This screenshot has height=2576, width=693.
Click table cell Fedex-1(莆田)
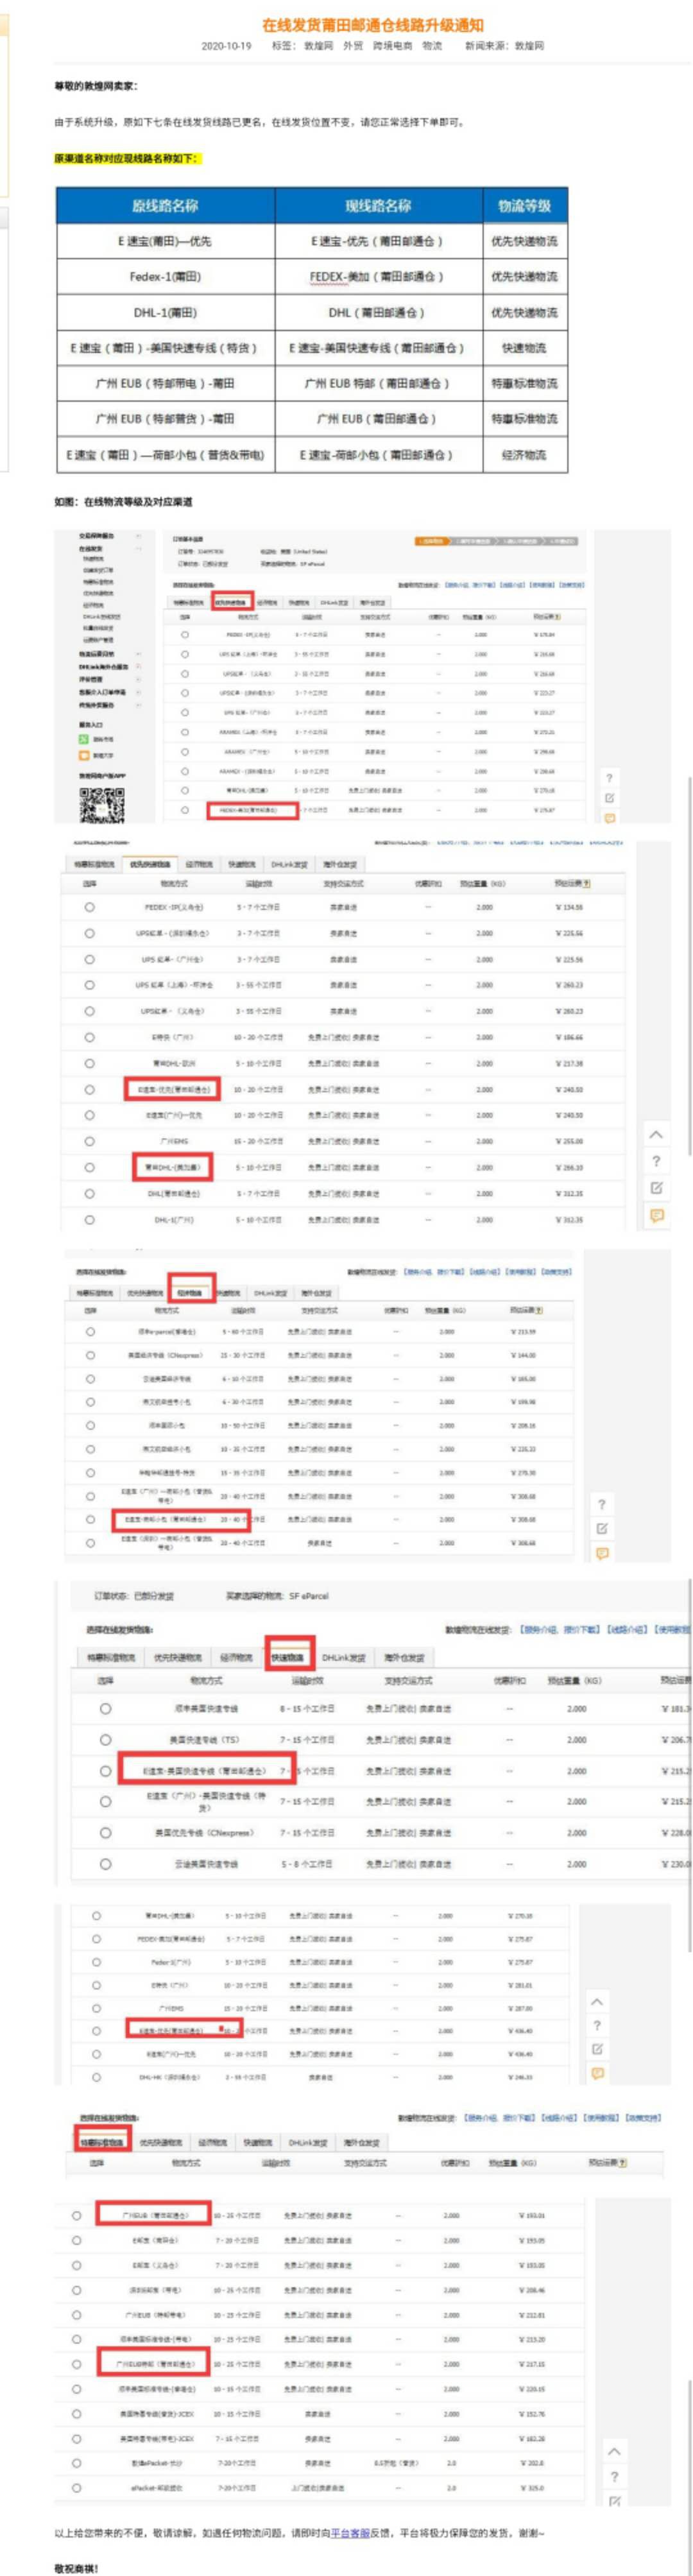(166, 276)
